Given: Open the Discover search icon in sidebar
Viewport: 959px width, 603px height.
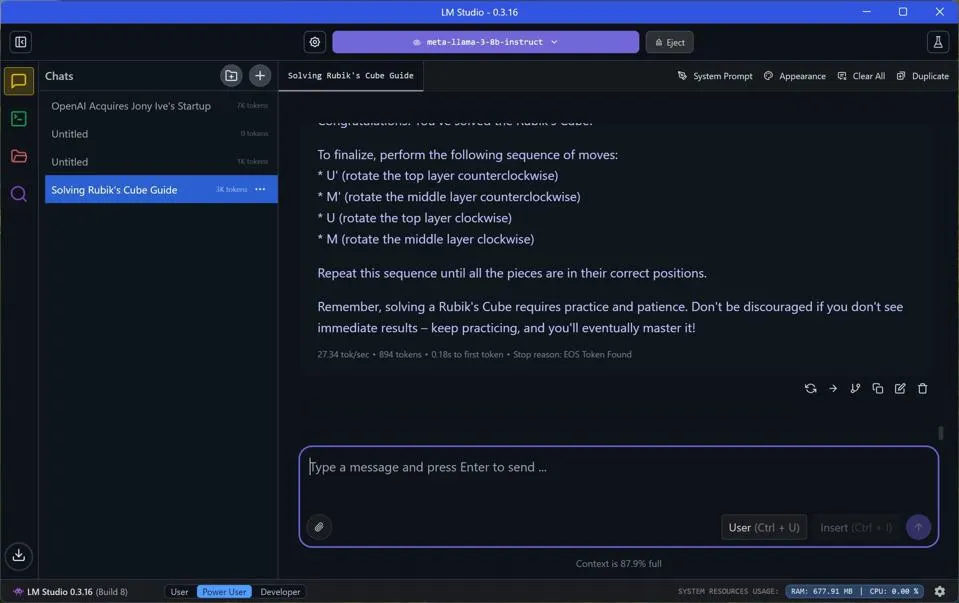Looking at the screenshot, I should [x=19, y=194].
